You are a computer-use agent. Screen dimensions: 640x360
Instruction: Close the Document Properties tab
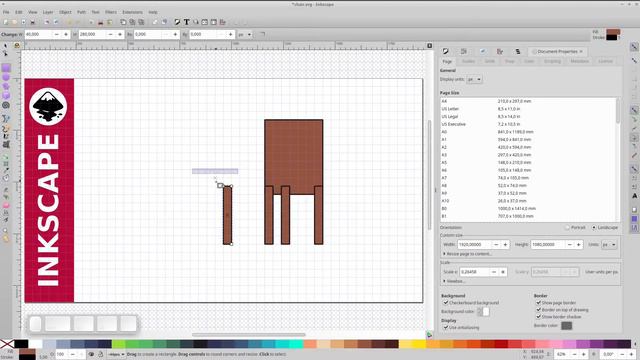pos(581,51)
